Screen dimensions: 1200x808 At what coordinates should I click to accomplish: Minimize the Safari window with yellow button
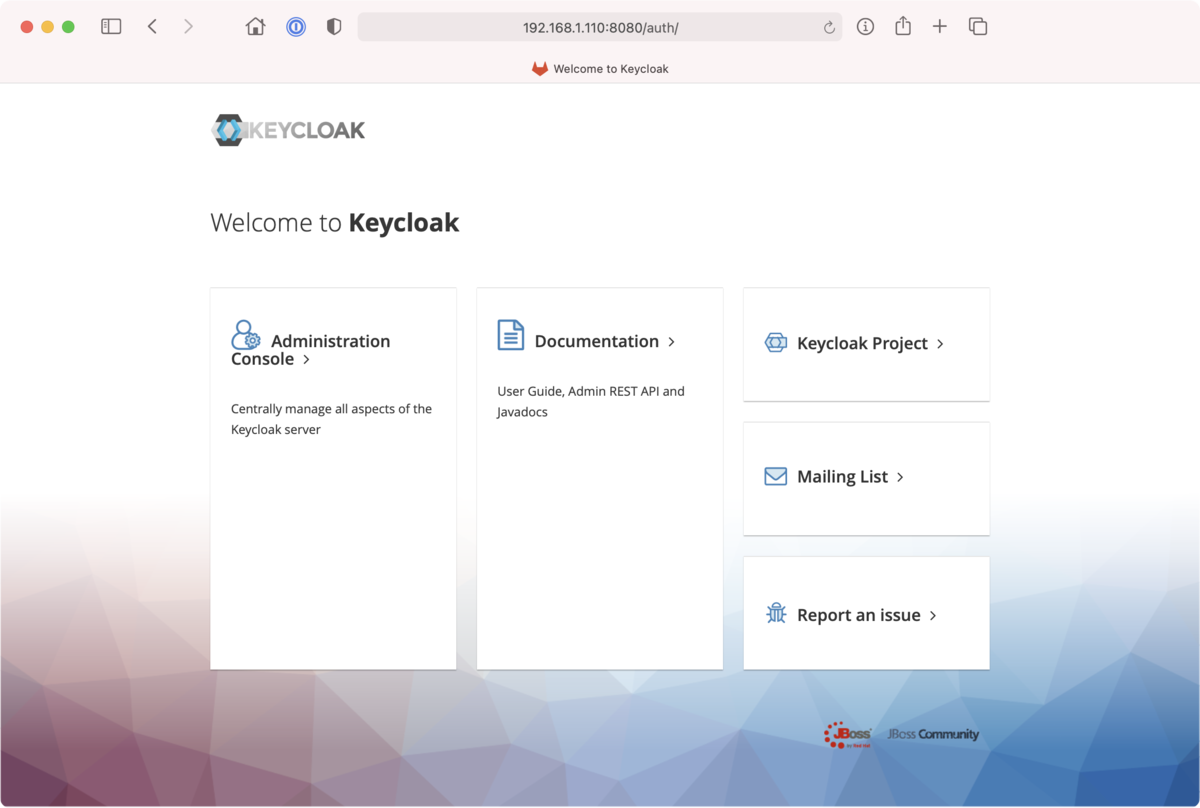(47, 27)
